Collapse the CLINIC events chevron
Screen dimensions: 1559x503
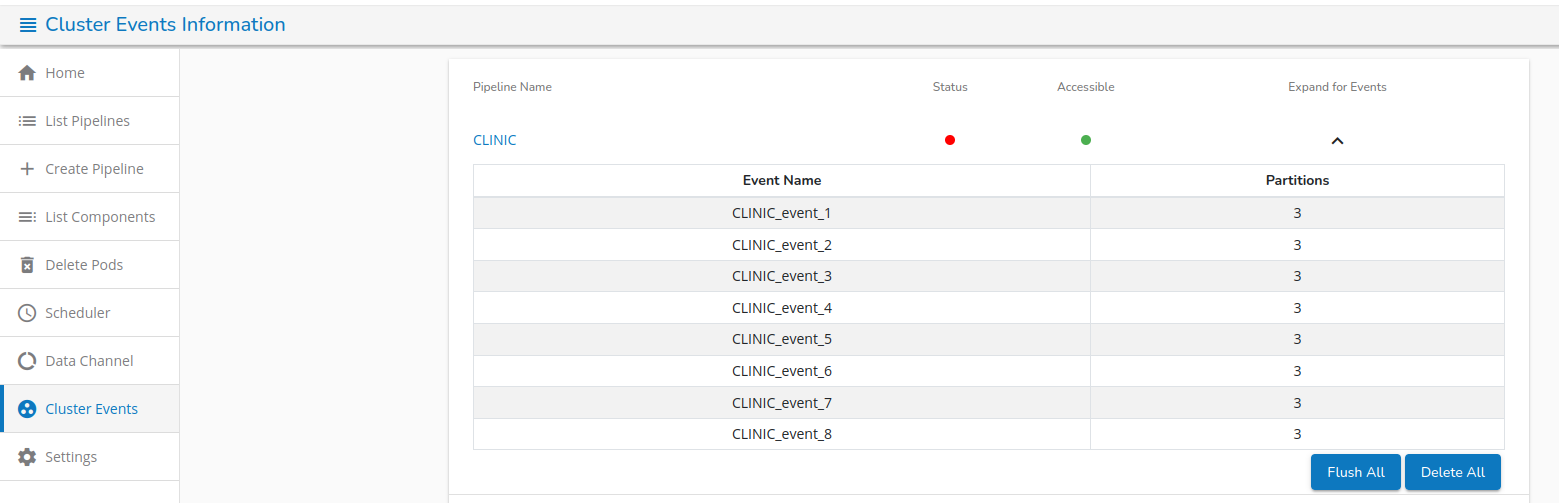click(1337, 141)
